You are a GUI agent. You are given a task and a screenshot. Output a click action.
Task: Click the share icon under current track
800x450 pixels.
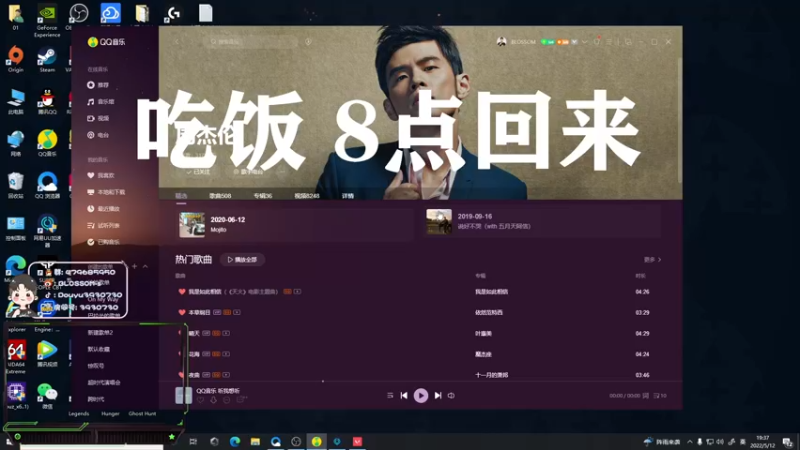pos(241,400)
